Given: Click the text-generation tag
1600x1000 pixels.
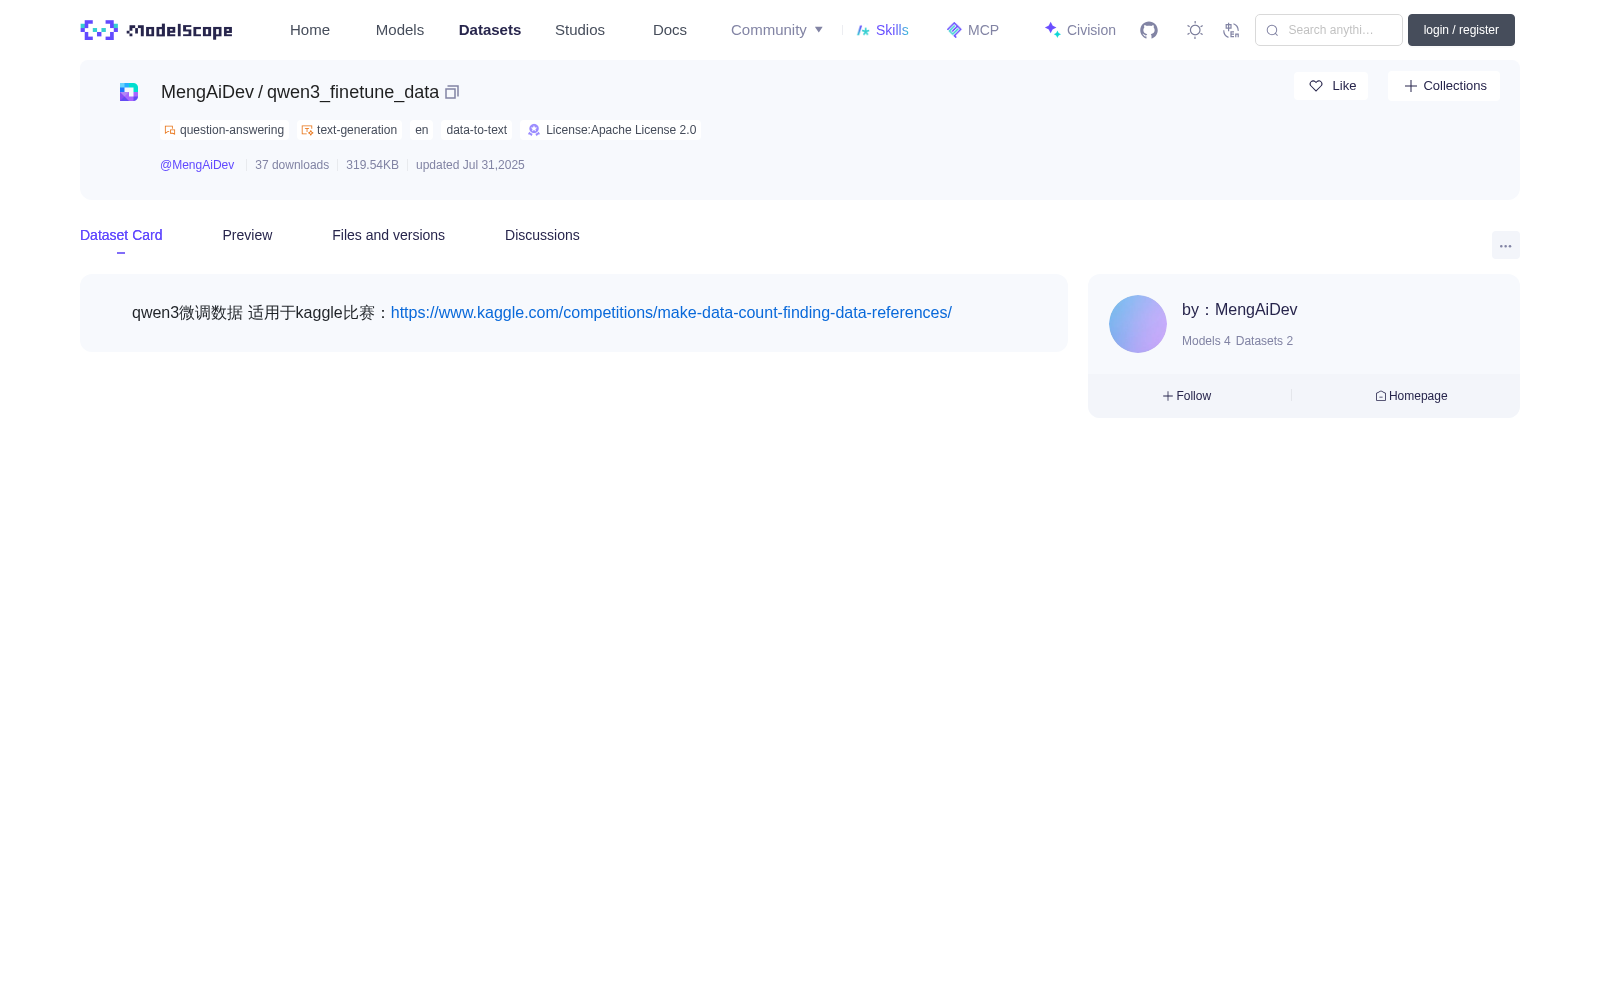Looking at the screenshot, I should coord(350,130).
